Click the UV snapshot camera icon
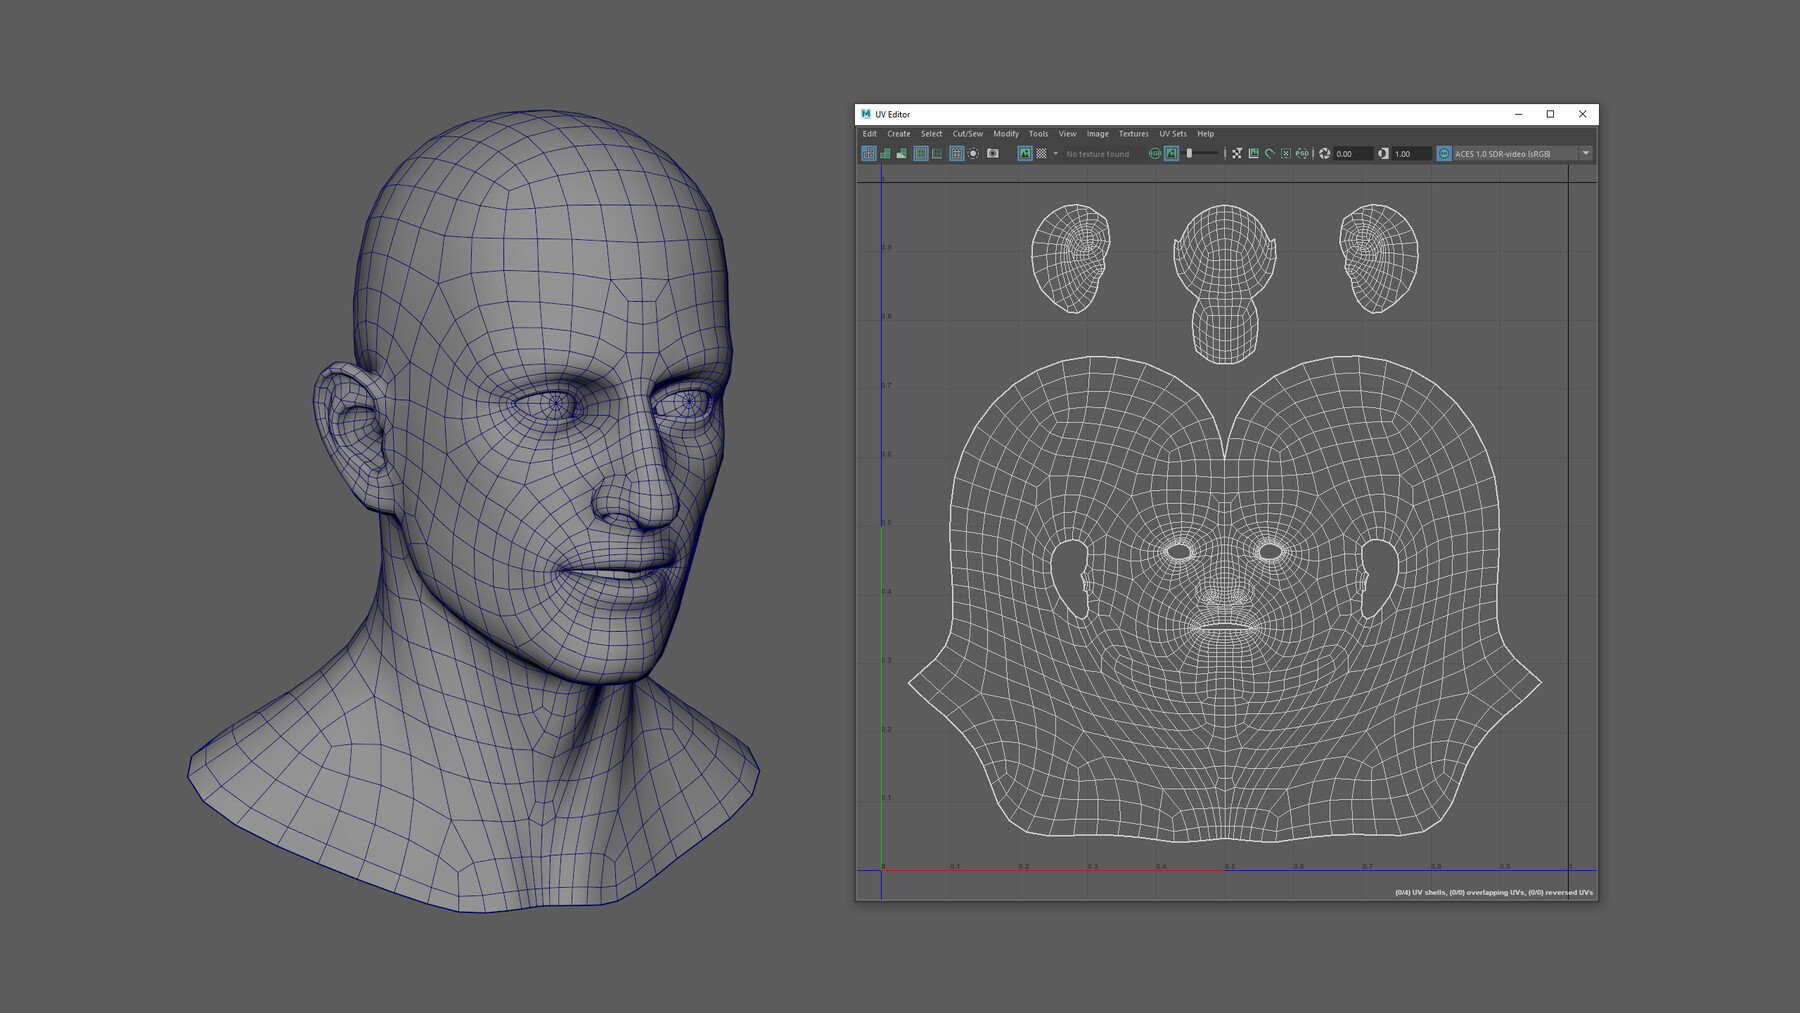The width and height of the screenshot is (1800, 1013). [991, 154]
